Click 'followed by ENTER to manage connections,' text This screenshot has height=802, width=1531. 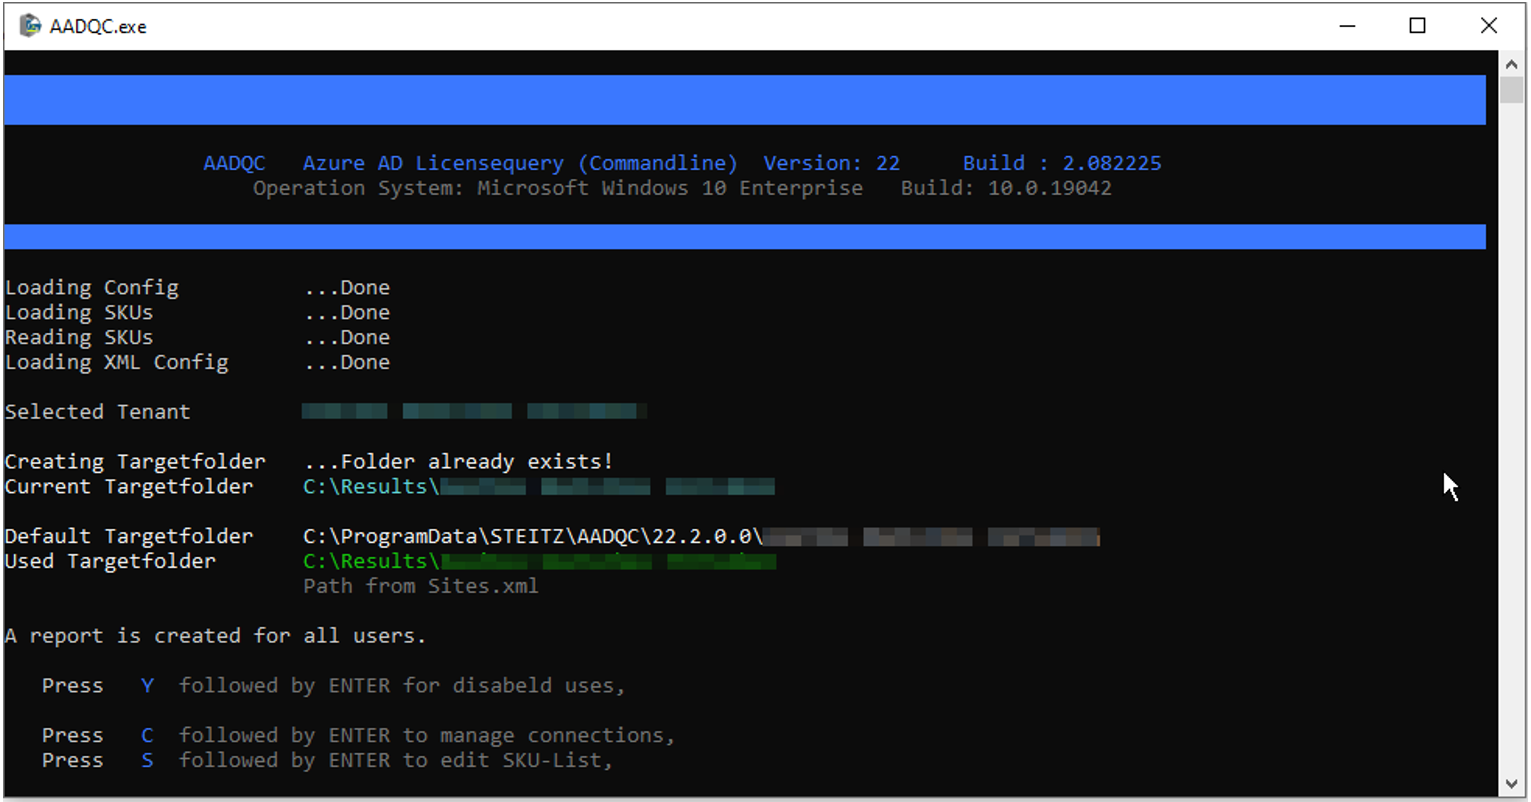pyautogui.click(x=427, y=735)
